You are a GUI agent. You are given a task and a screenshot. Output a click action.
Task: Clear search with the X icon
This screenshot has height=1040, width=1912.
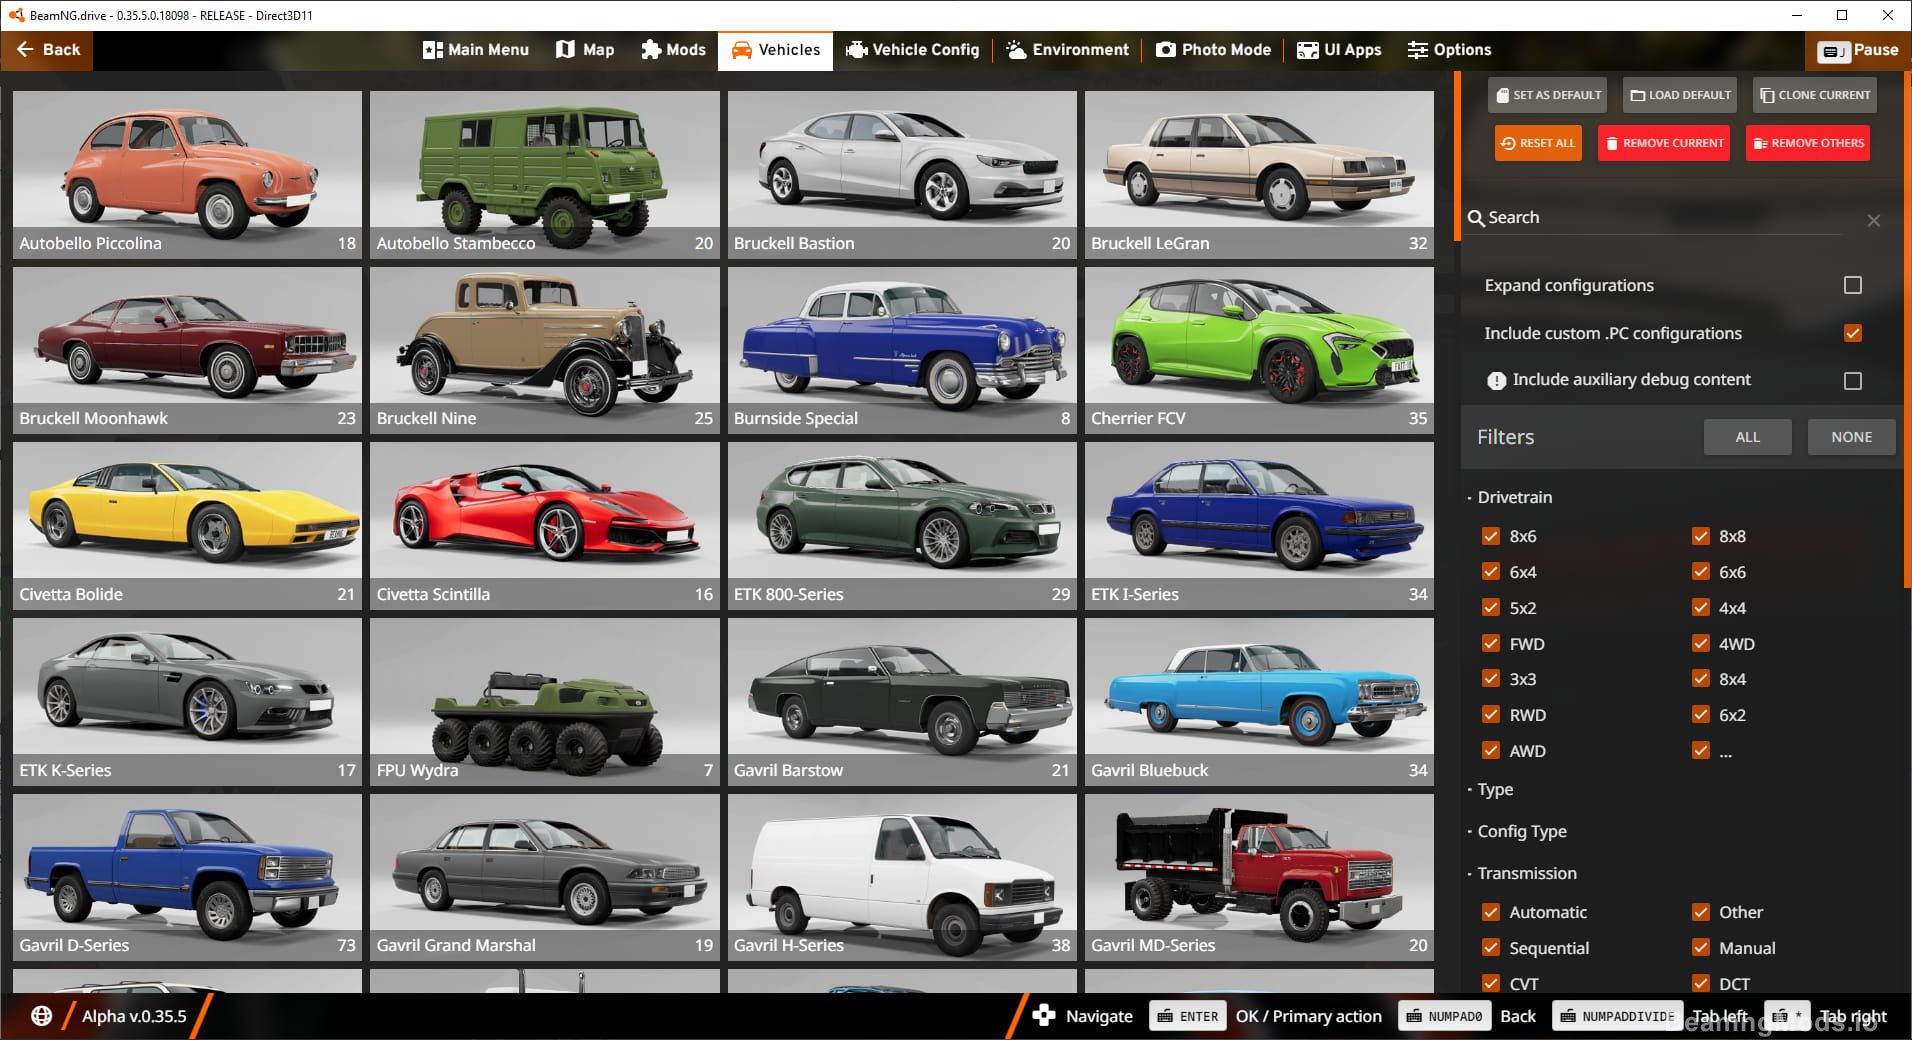pyautogui.click(x=1874, y=220)
